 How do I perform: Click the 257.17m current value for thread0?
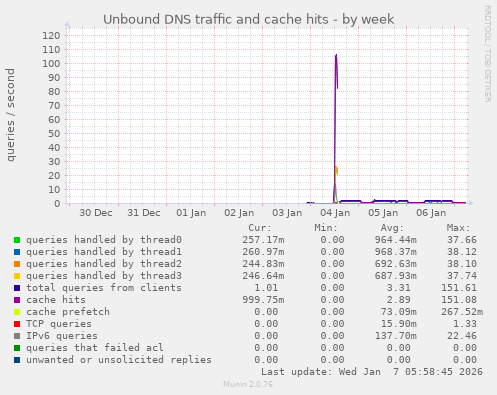(263, 240)
